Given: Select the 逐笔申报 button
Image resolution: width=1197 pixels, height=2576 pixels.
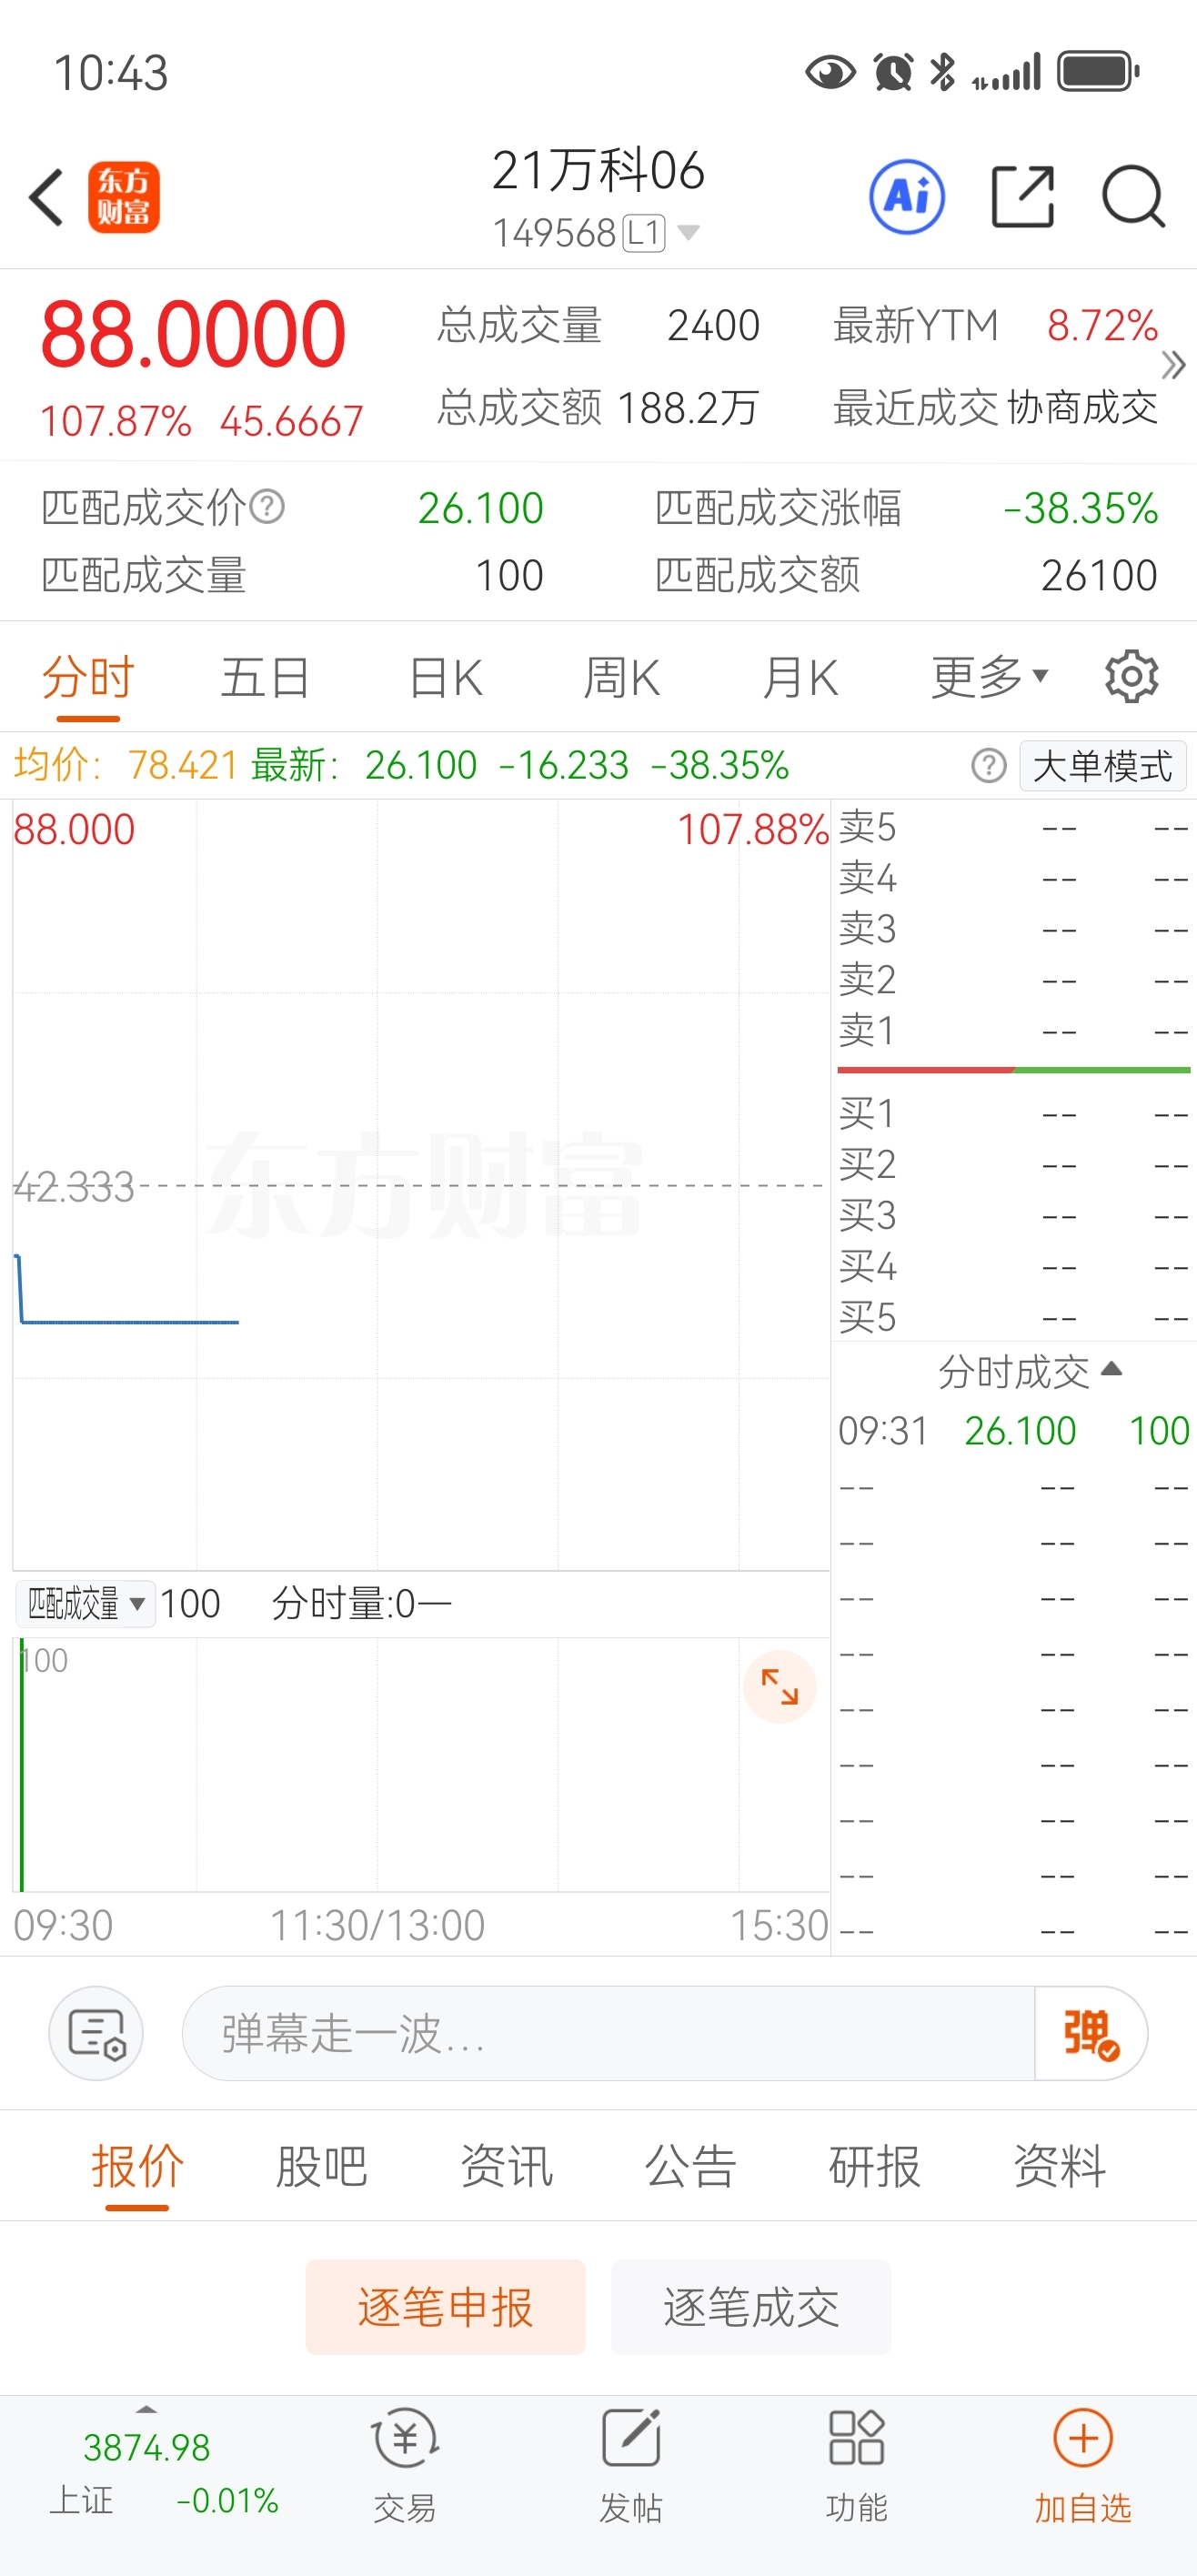Looking at the screenshot, I should click(445, 2307).
